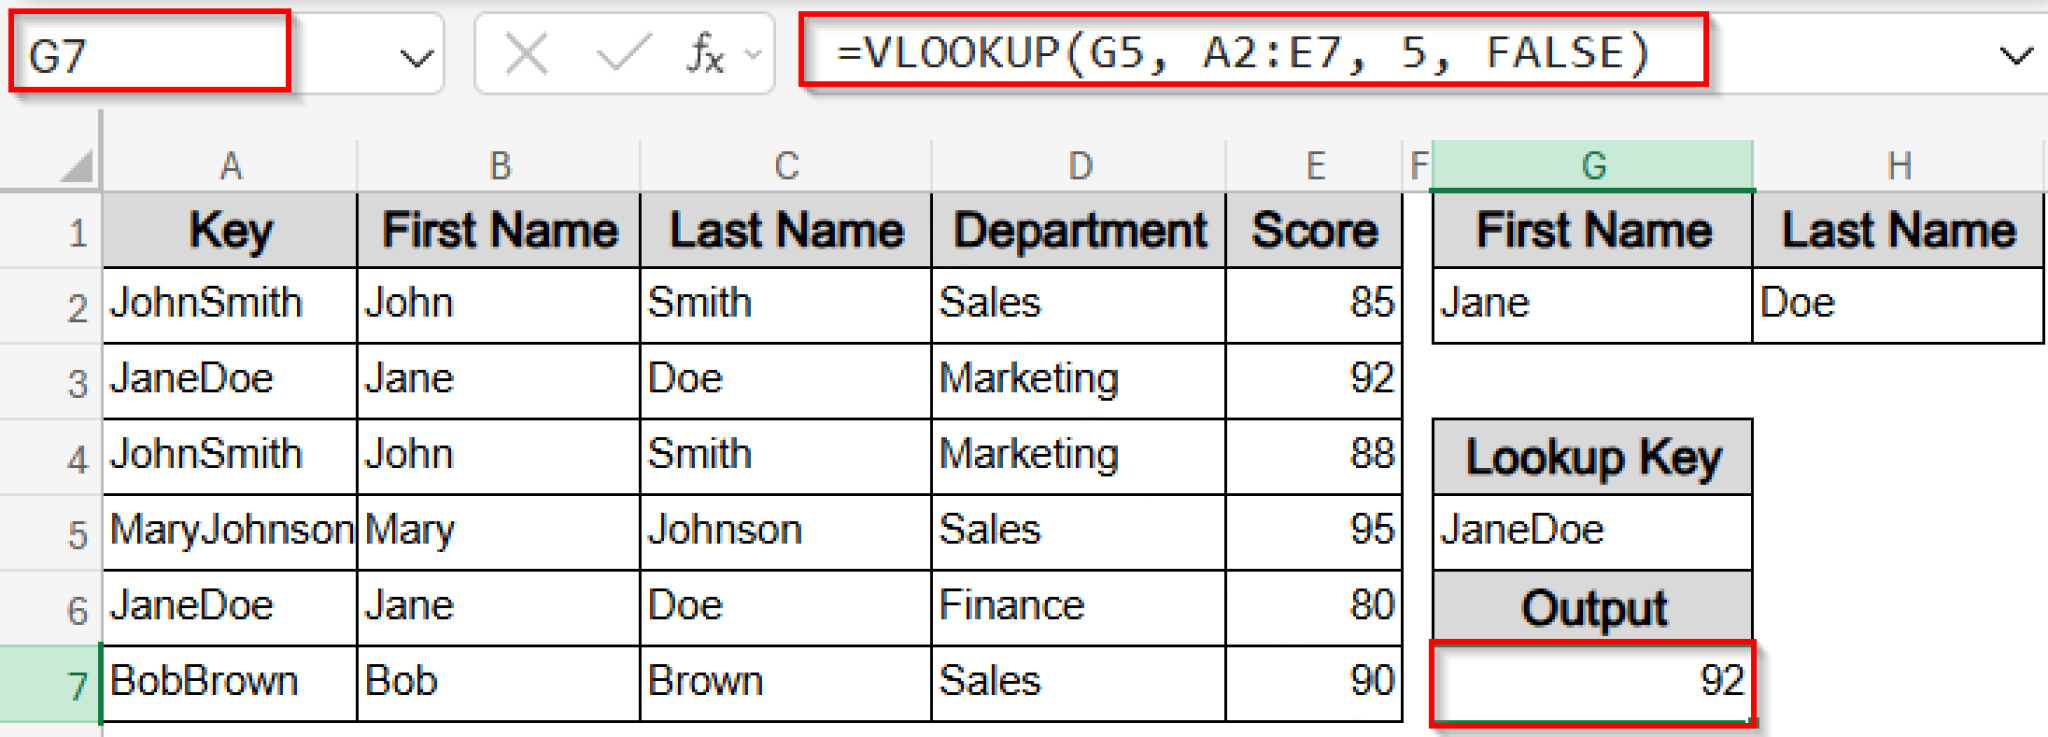Image resolution: width=2048 pixels, height=737 pixels.
Task: Select column header E above Score
Action: pos(1315,165)
